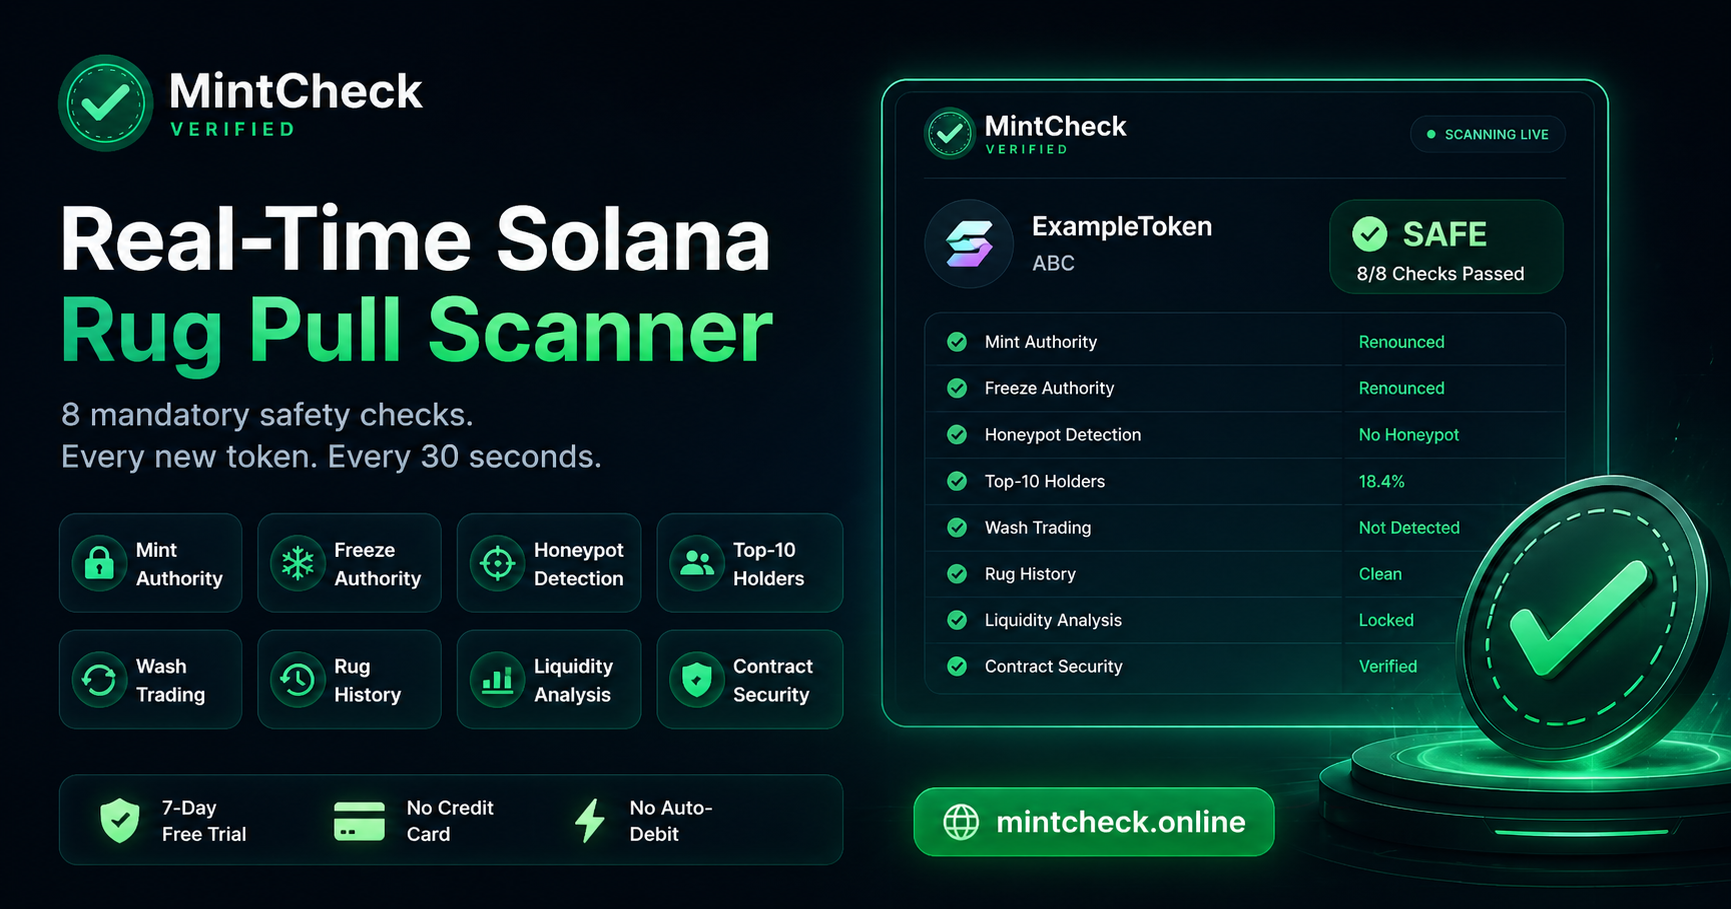Click the check circle beside Freeze Authority row
Viewport: 1731px width, 909px height.
(x=957, y=388)
